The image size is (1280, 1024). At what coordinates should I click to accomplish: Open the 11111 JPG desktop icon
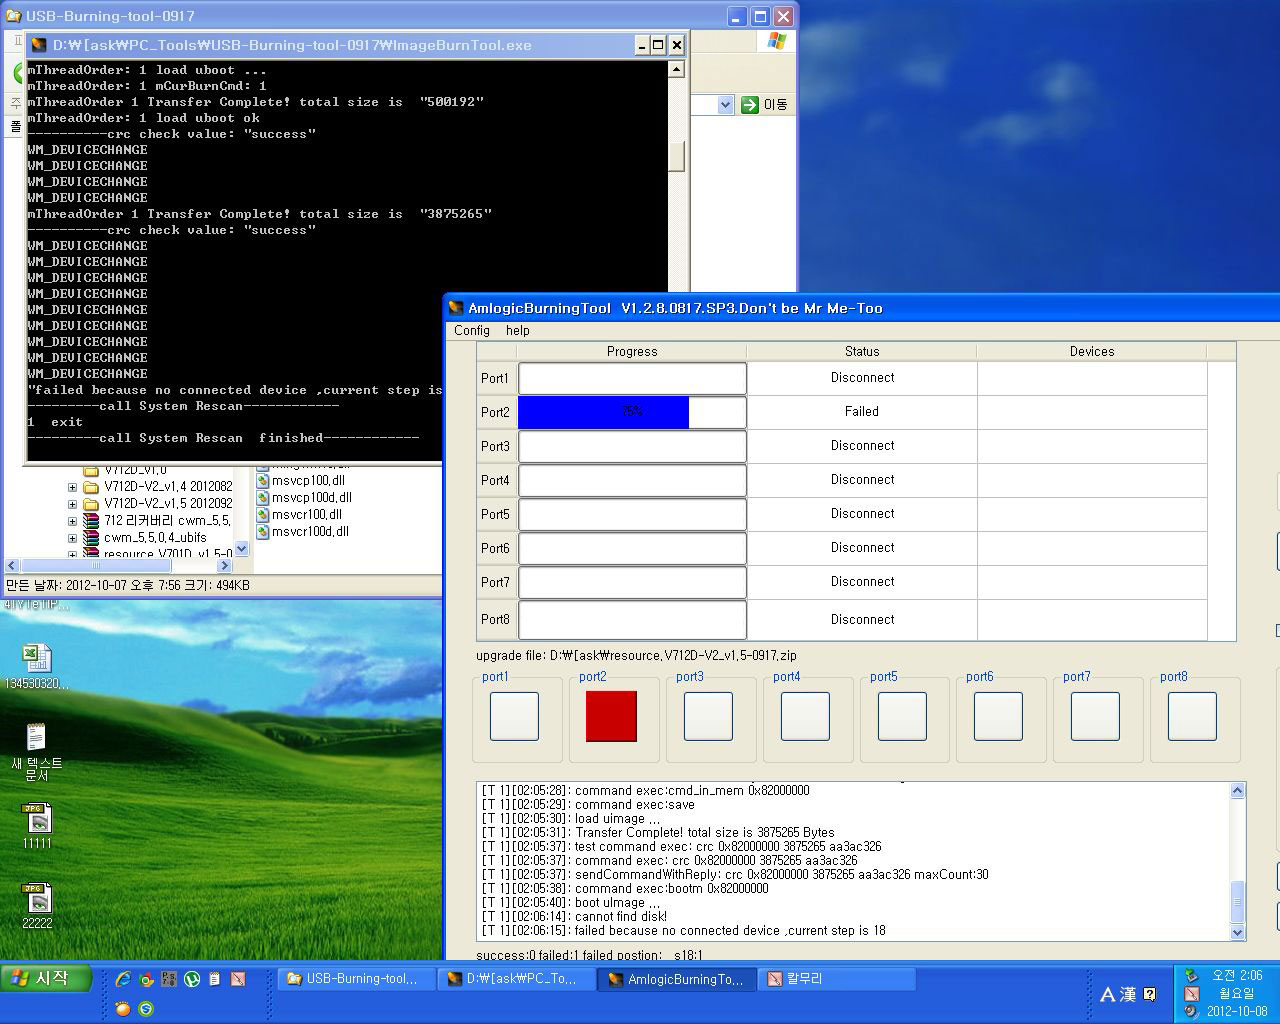(37, 826)
